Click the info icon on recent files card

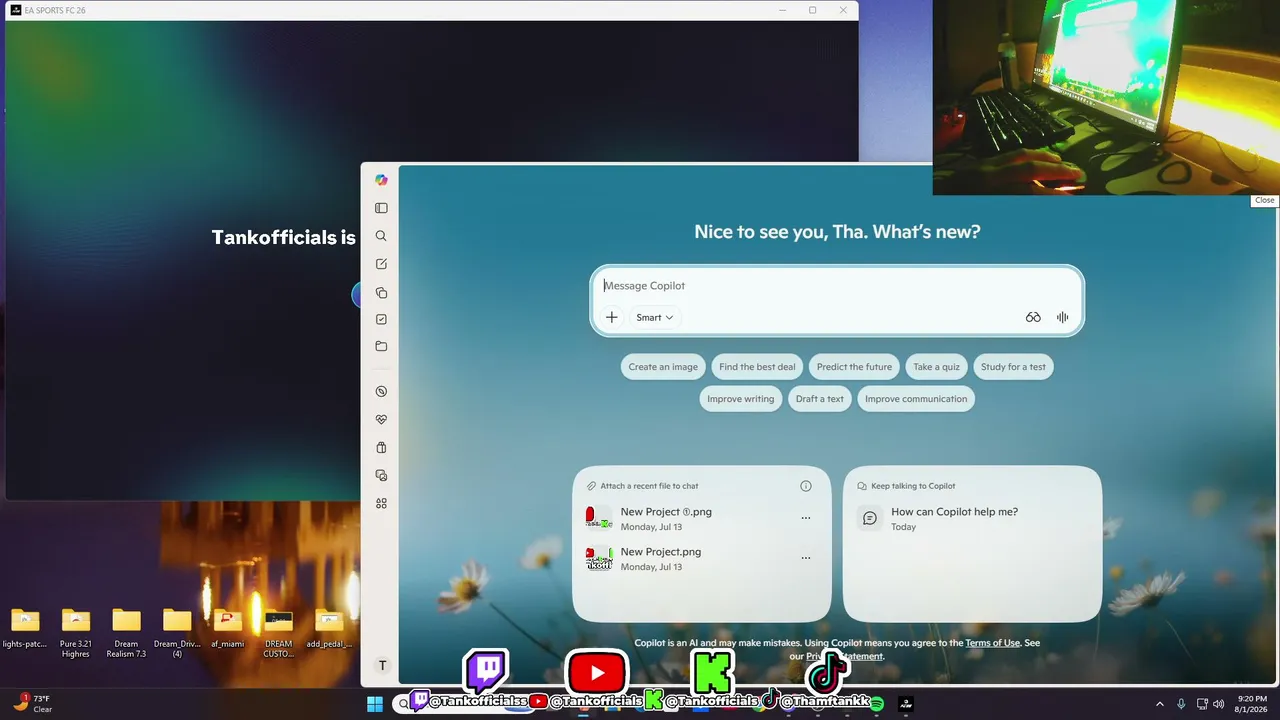[806, 486]
